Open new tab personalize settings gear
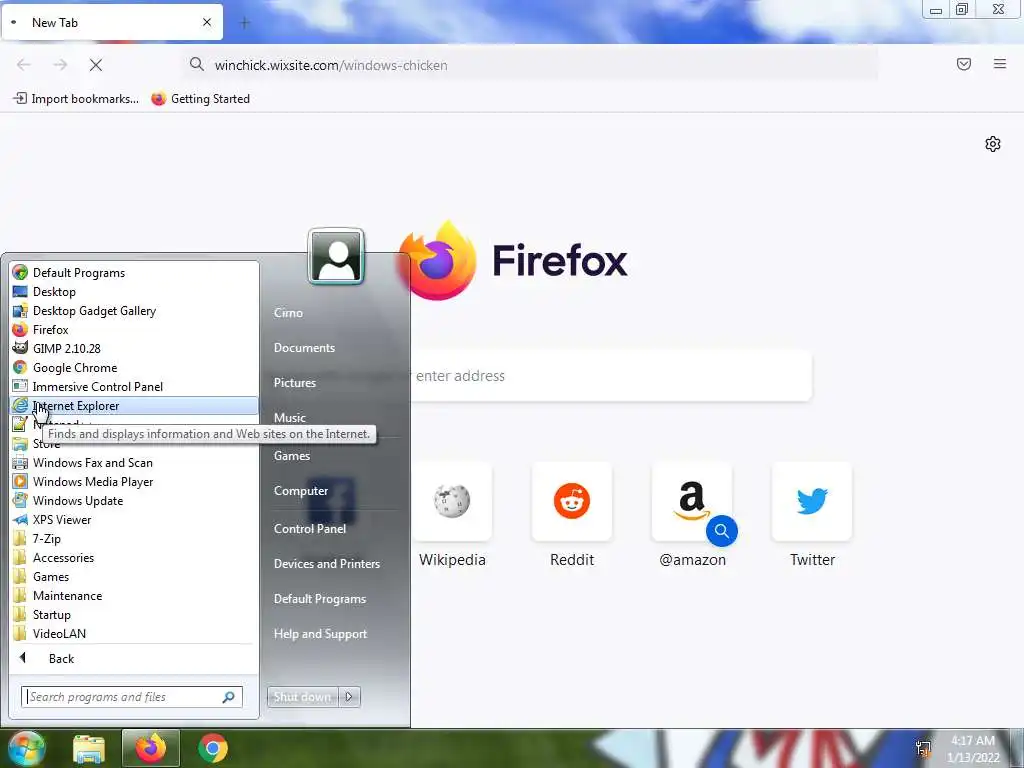 [993, 144]
